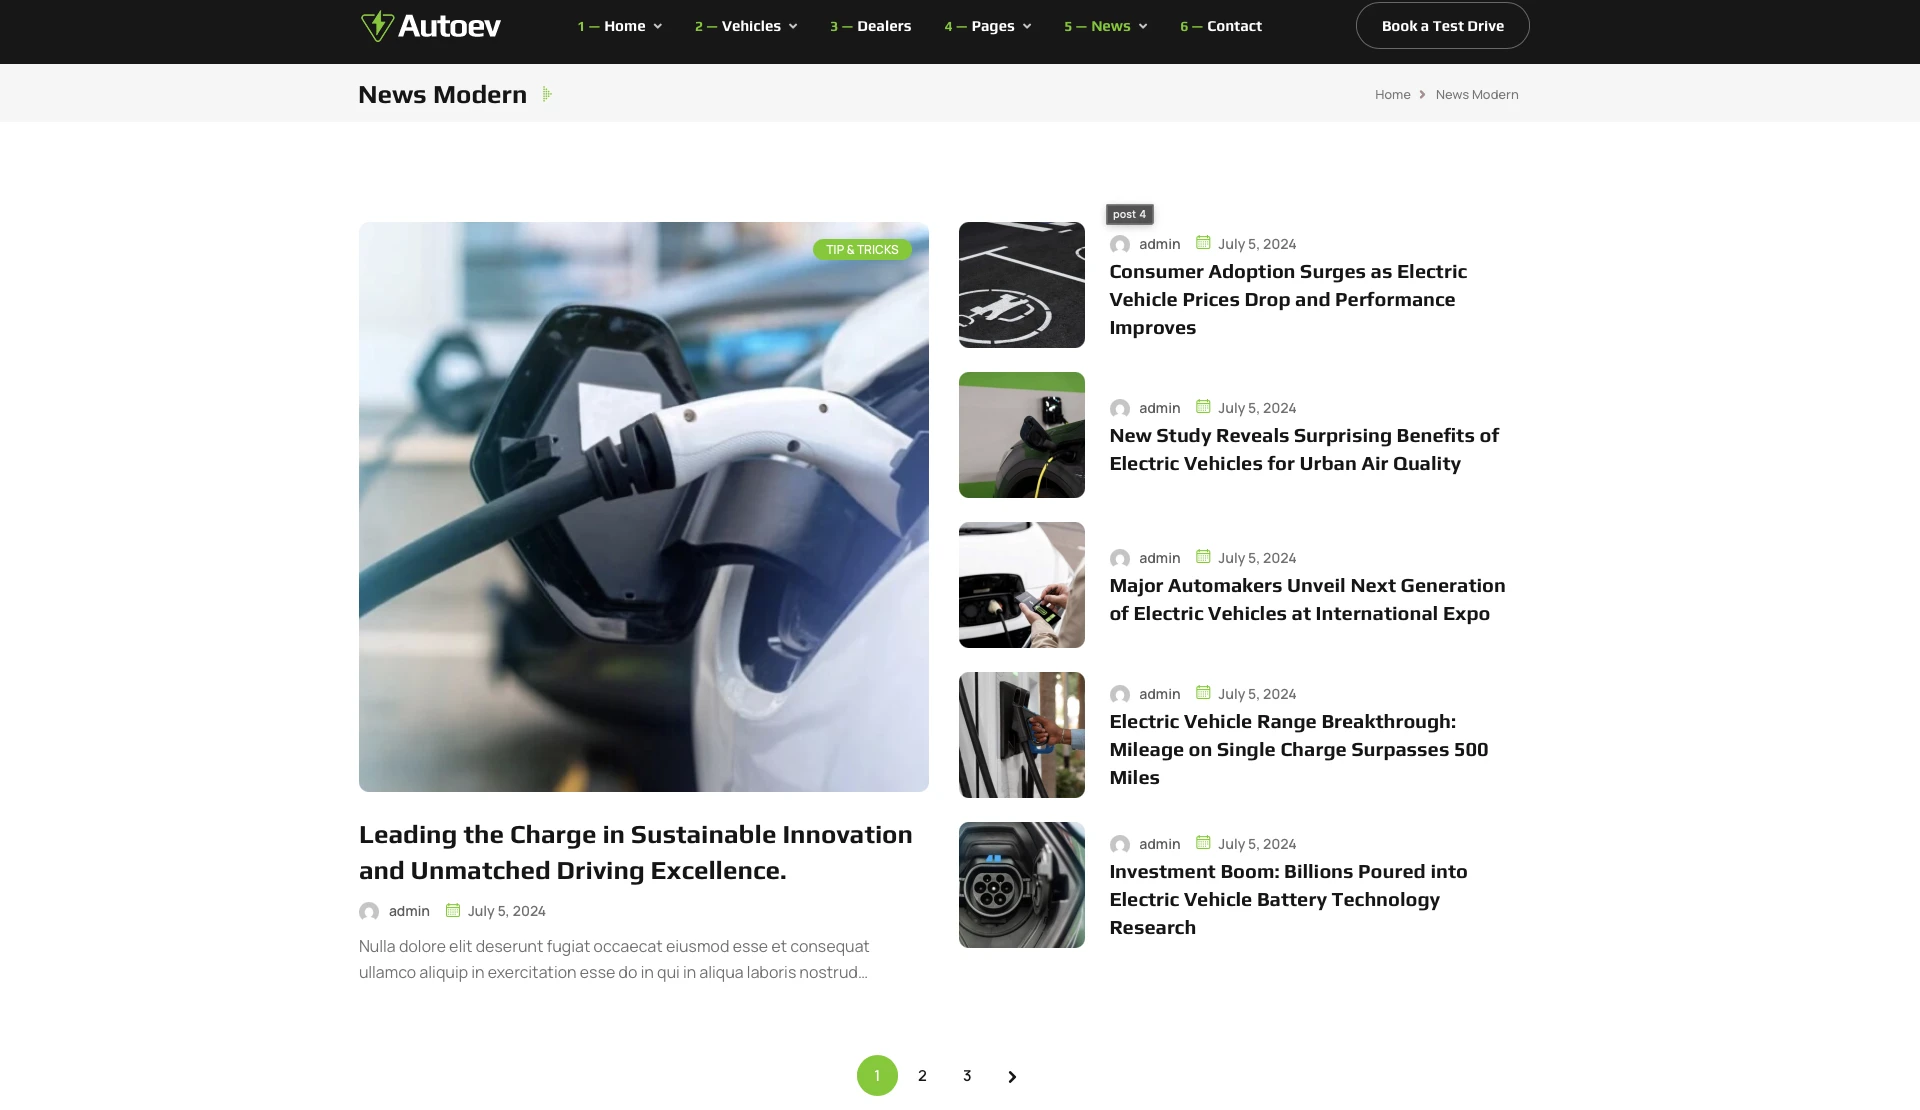This screenshot has width=1920, height=1110.
Task: Open the Electric Vehicle Range Breakthrough headline
Action: pos(1299,749)
